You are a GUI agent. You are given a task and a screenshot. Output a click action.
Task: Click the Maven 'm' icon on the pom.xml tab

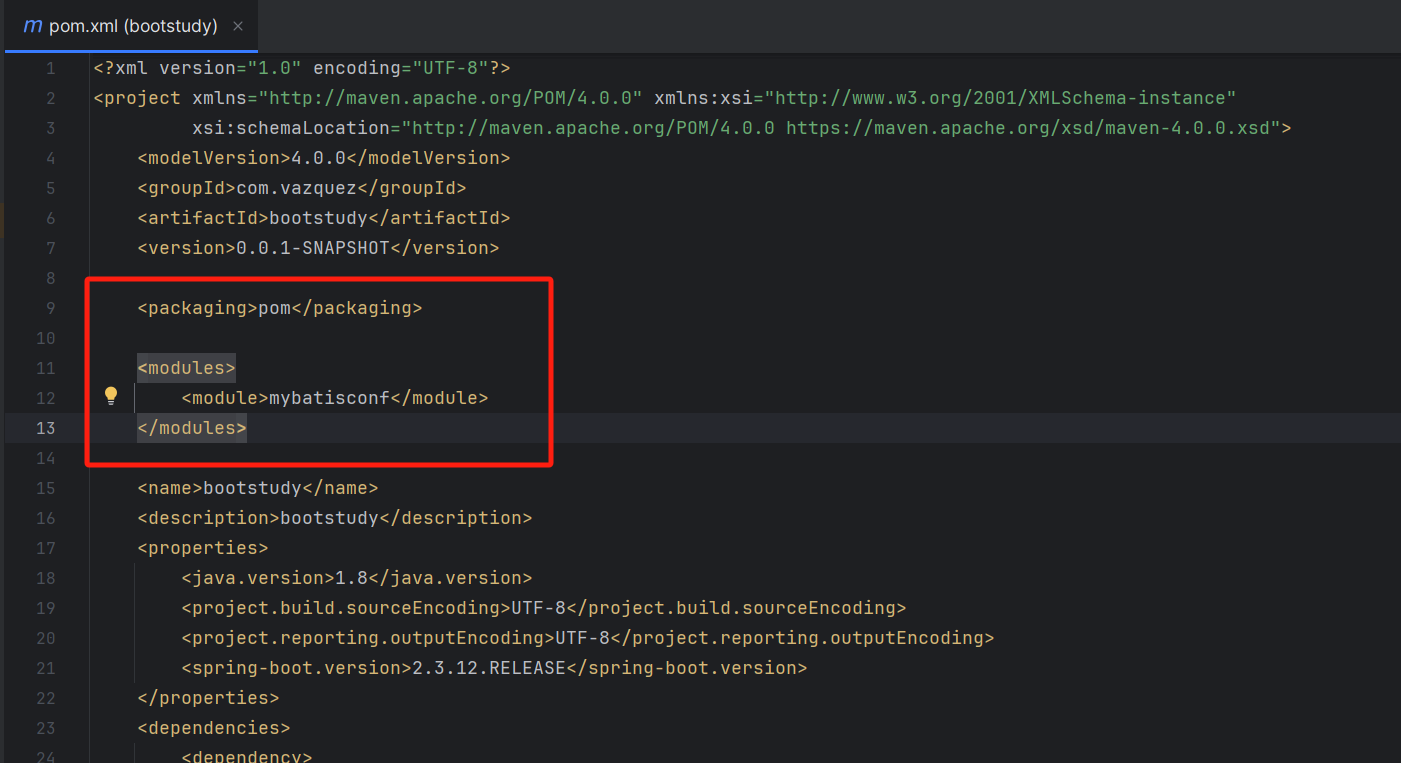tap(32, 26)
